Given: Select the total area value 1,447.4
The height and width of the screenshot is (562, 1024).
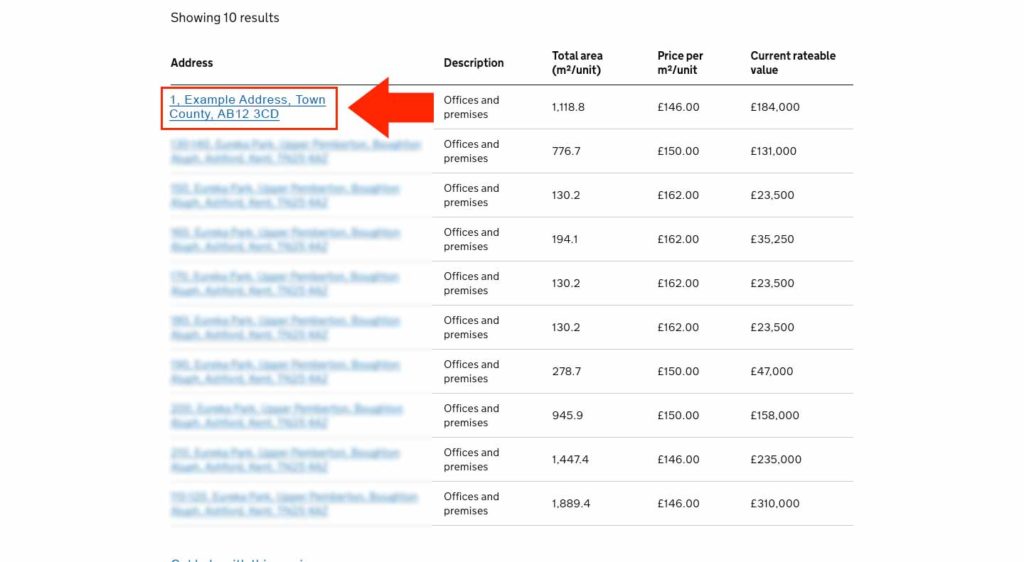Looking at the screenshot, I should 570,460.
